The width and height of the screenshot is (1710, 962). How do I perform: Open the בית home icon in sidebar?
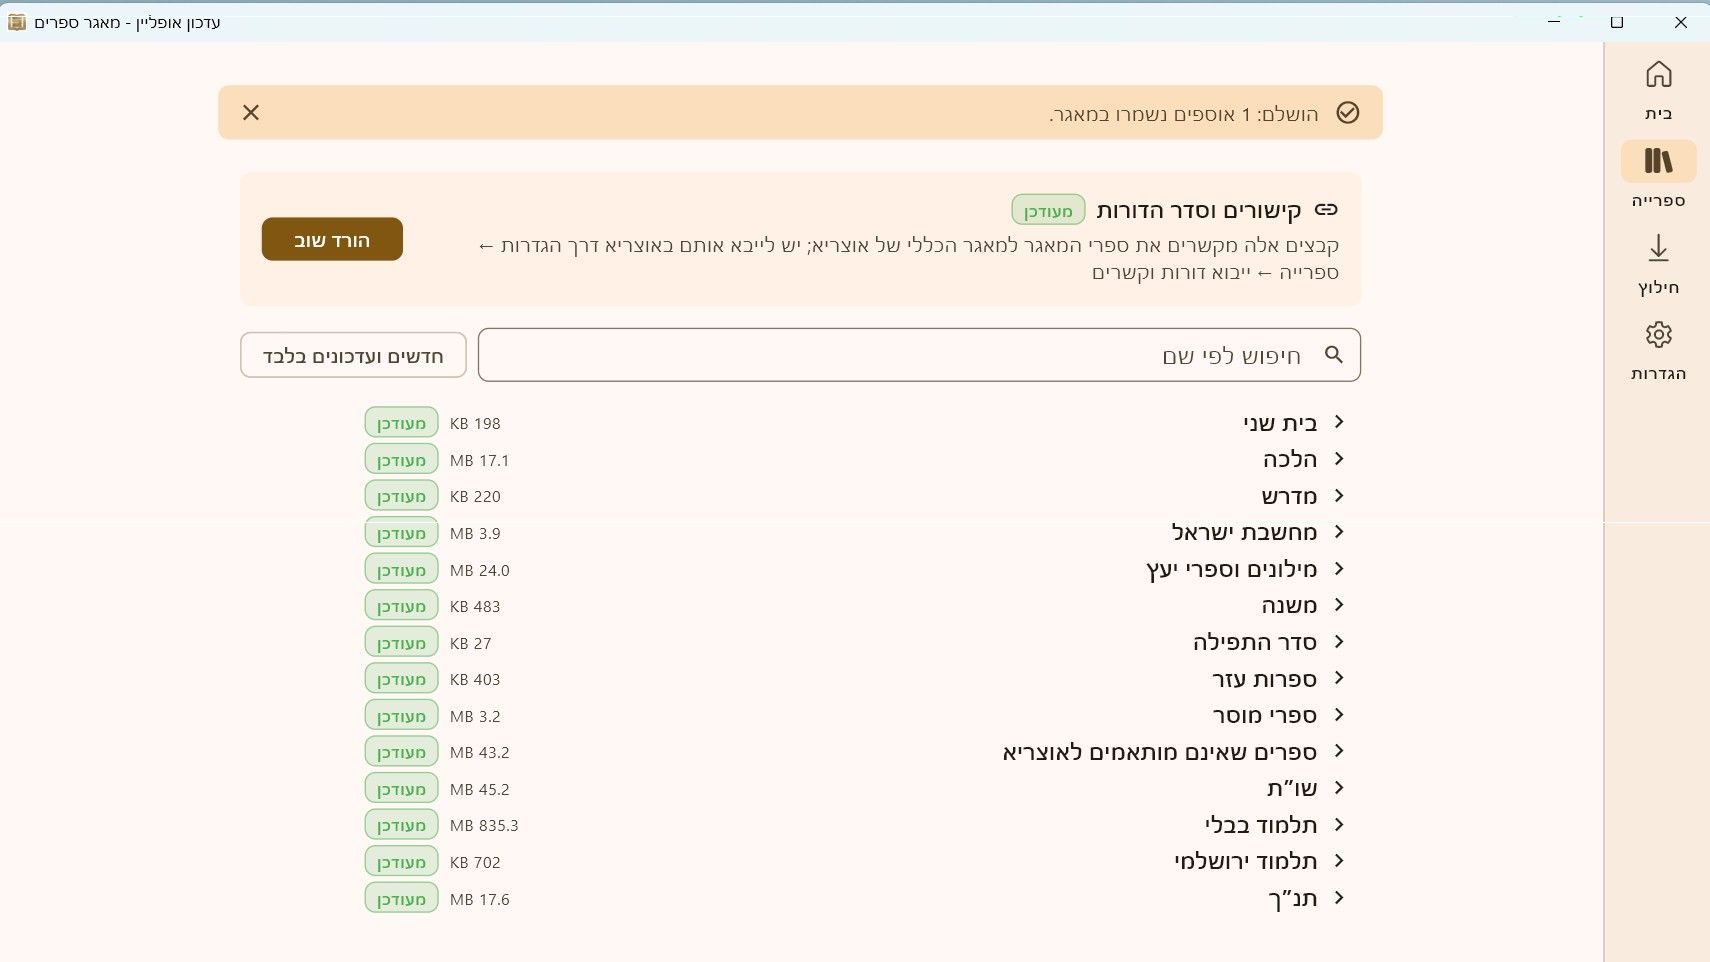1658,75
